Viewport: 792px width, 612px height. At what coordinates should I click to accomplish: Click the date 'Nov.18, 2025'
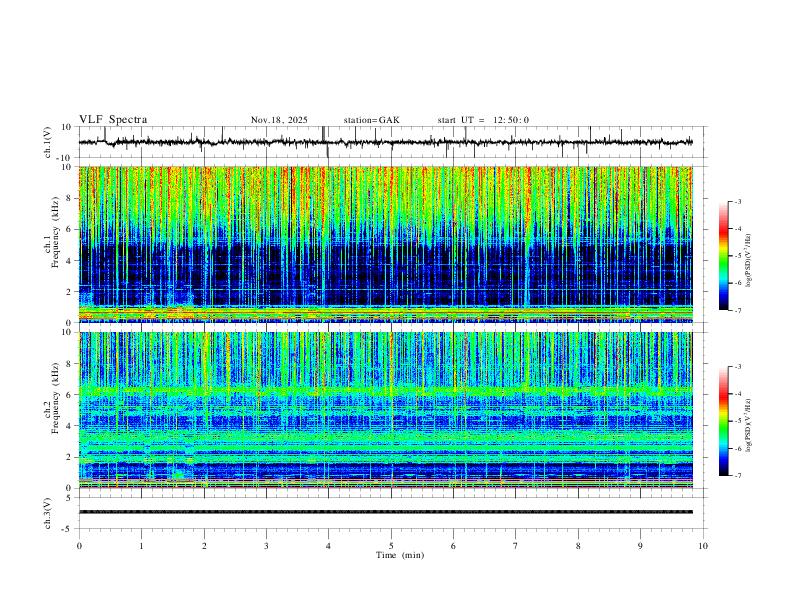coord(279,120)
